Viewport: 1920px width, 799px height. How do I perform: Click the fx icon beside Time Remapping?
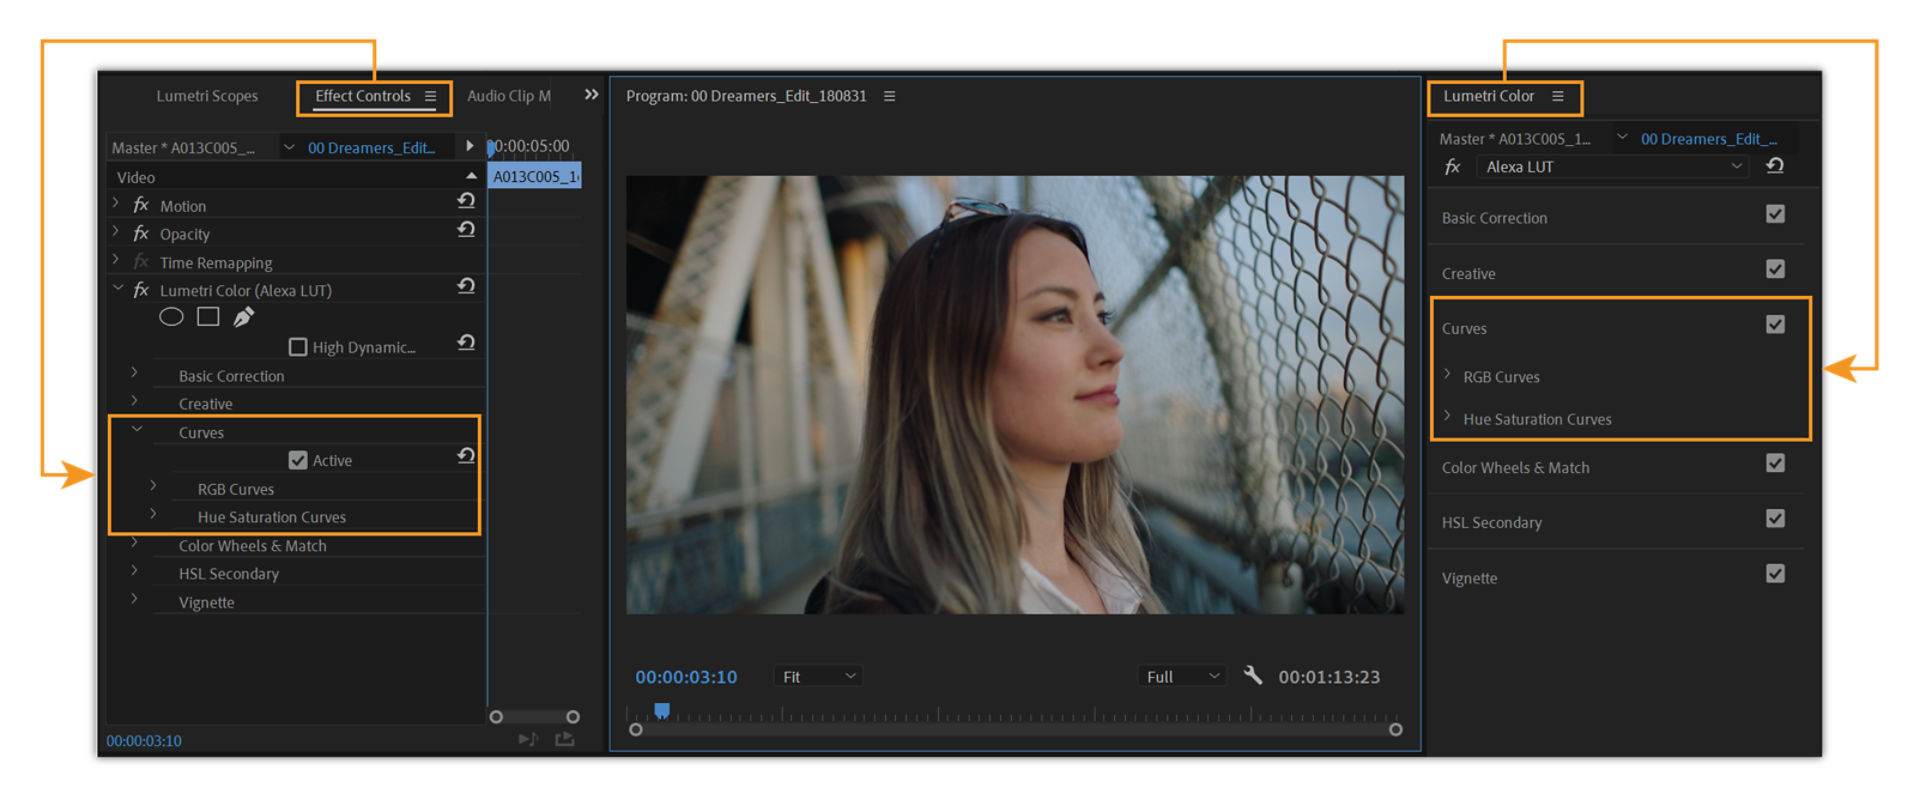(141, 262)
